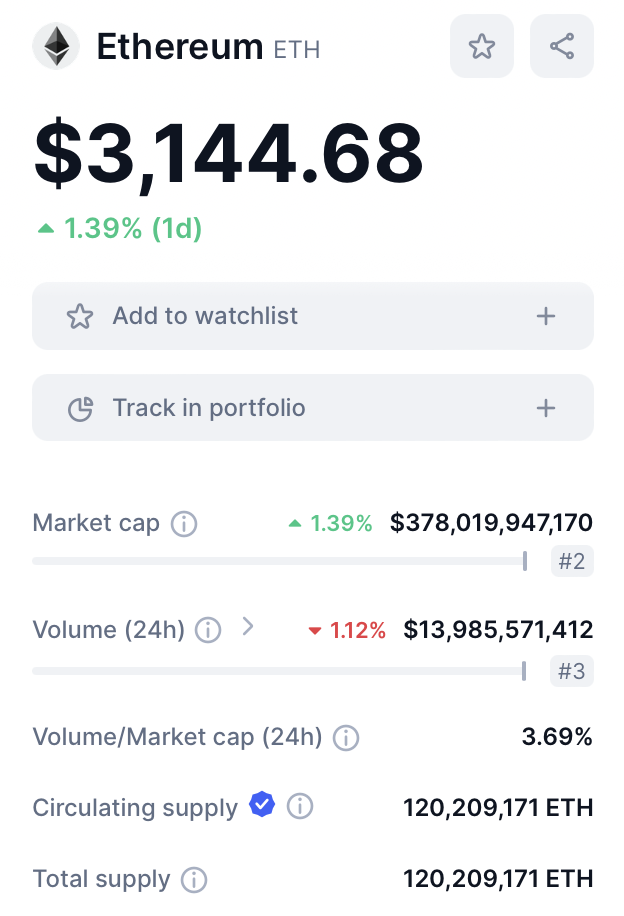
Task: Click the Track in portfolio button
Action: [x=312, y=408]
